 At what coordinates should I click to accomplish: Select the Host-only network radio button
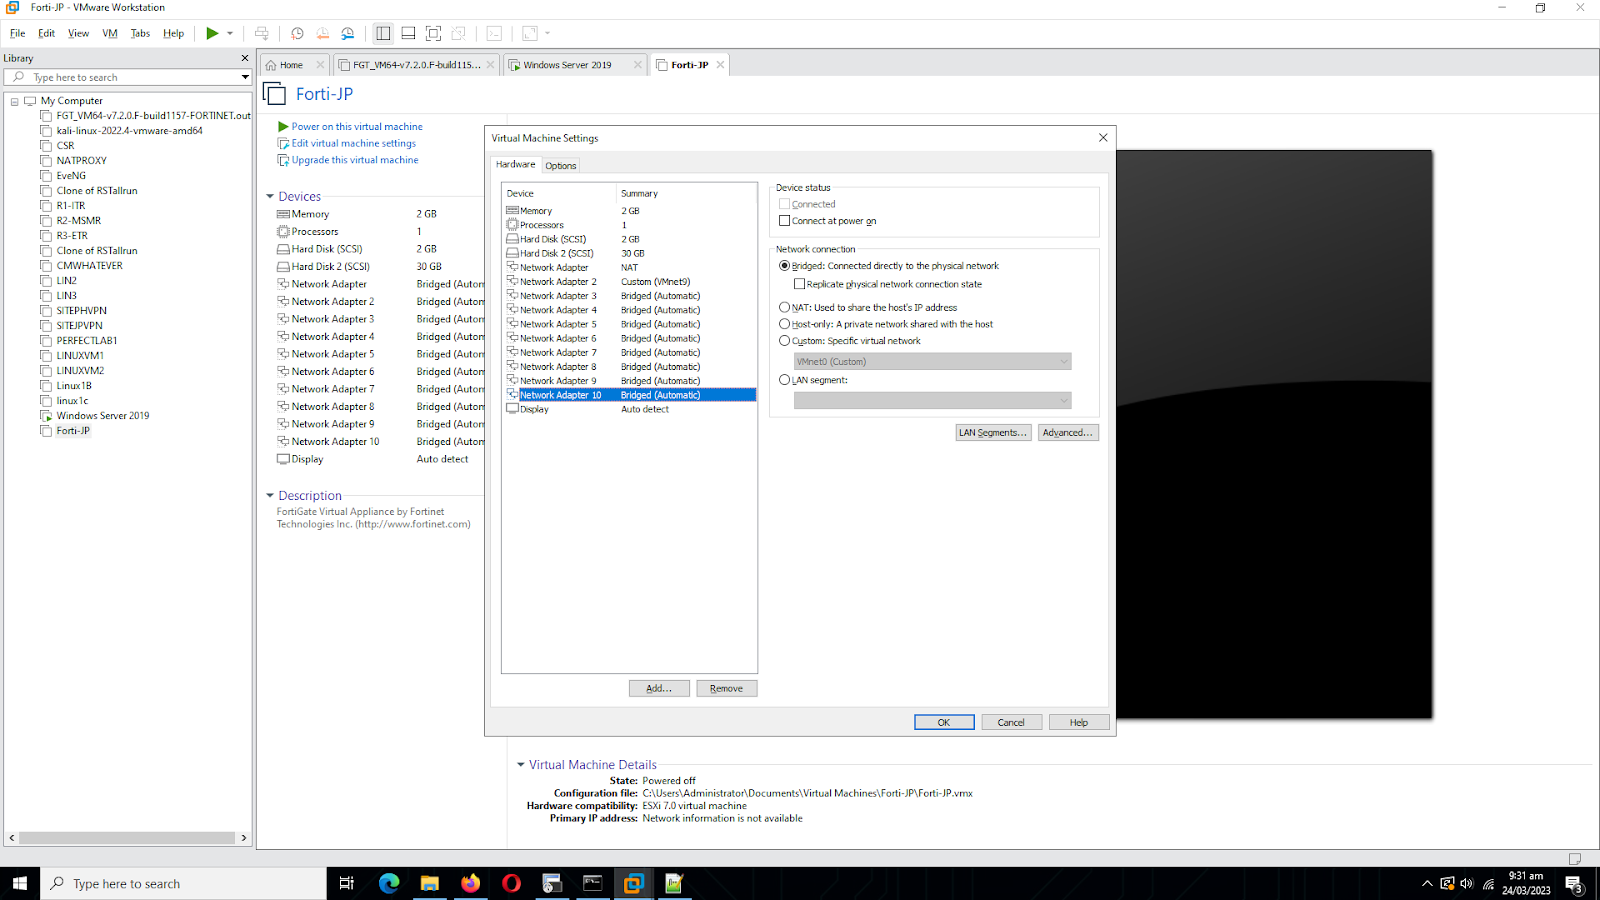pyautogui.click(x=785, y=324)
